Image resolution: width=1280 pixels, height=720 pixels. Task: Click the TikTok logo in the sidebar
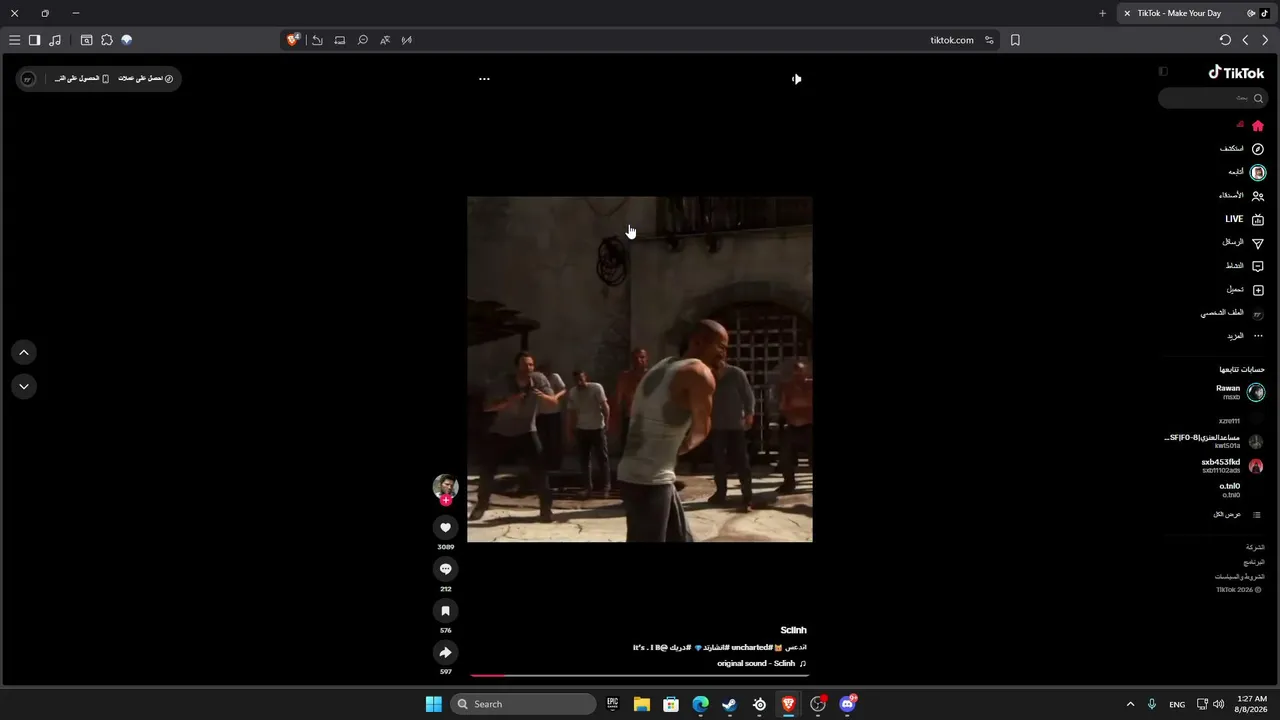pos(1237,72)
